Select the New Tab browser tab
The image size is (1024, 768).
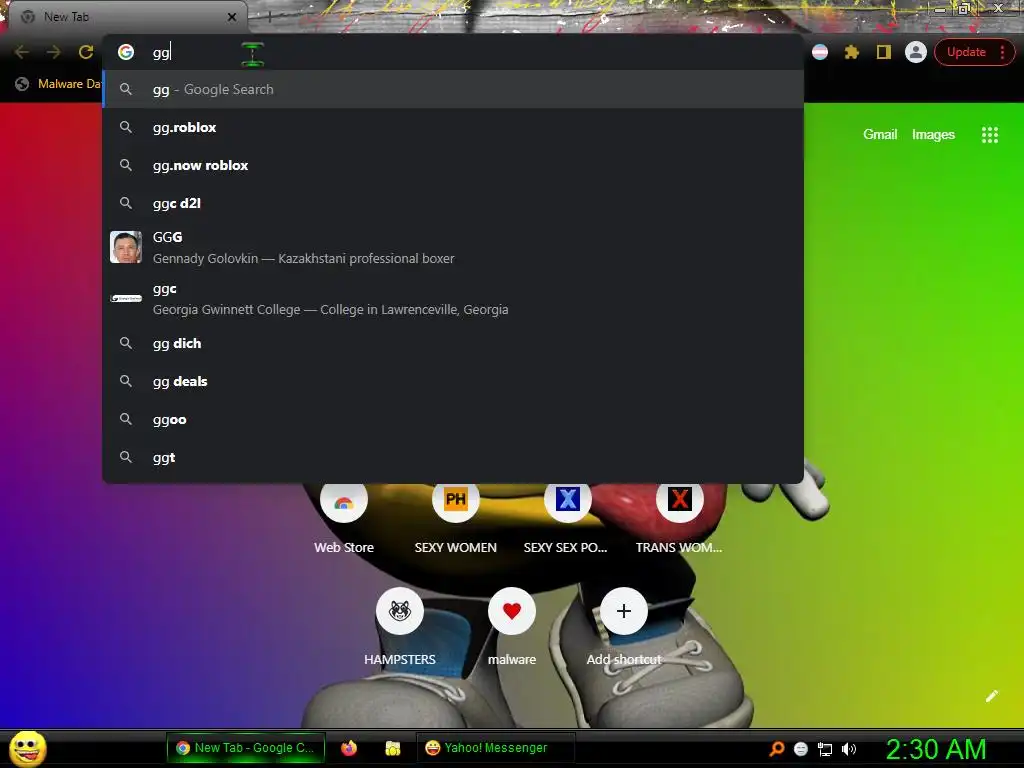[127, 17]
